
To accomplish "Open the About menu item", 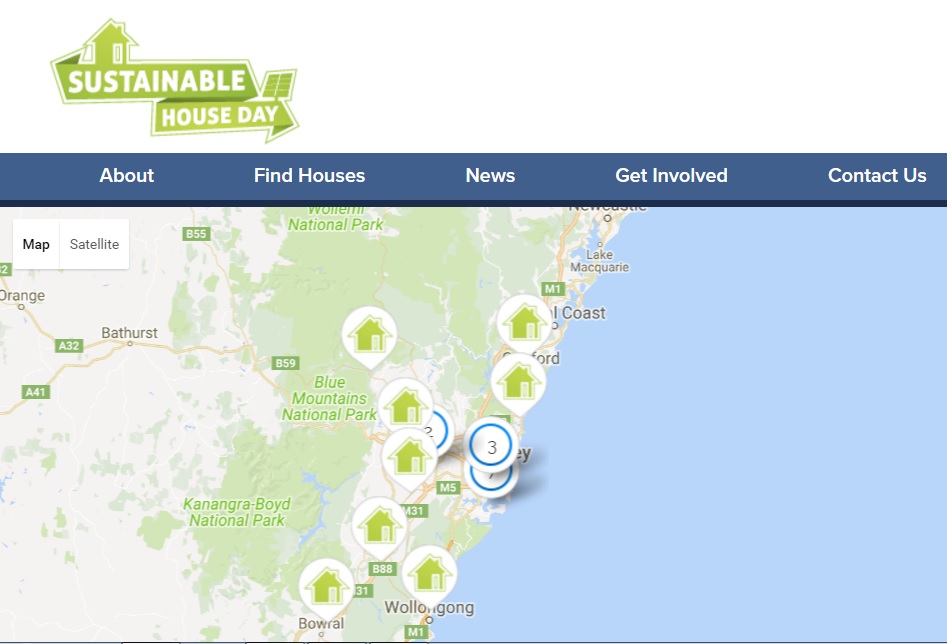I will coord(127,175).
